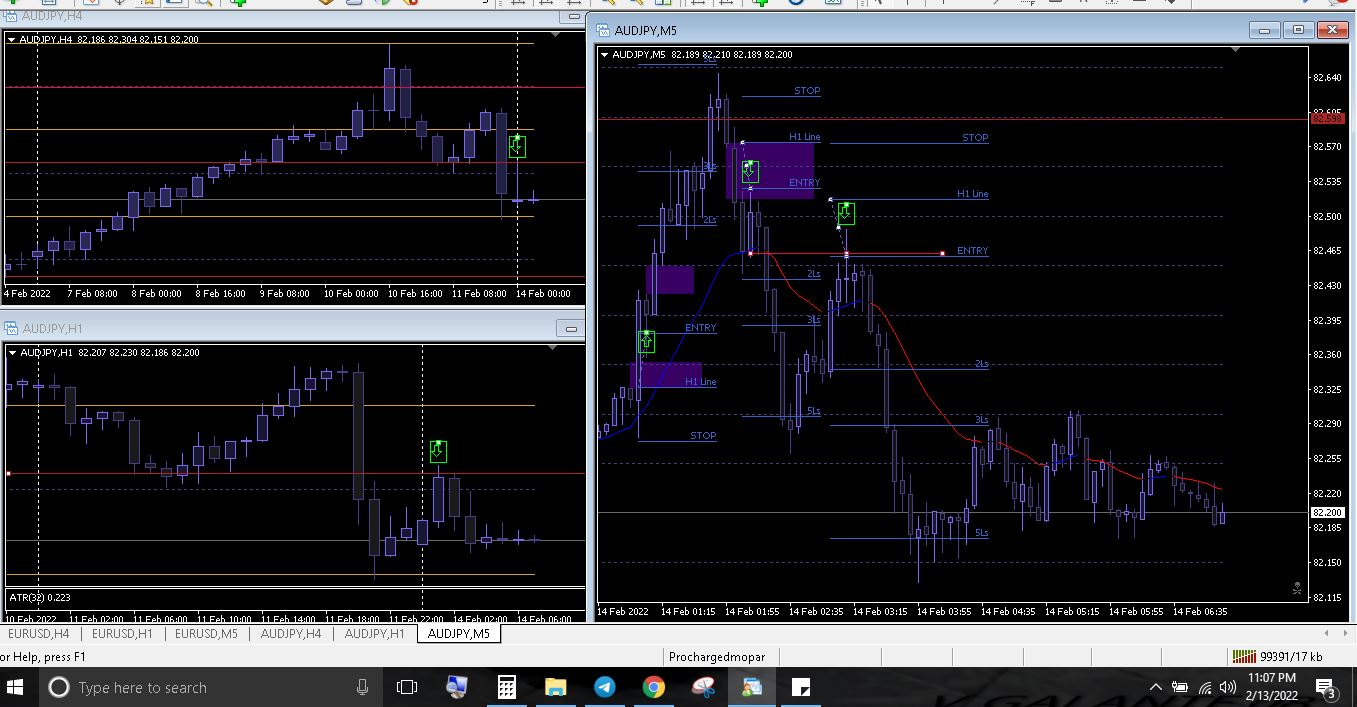
Task: Open Task View from the taskbar
Action: click(x=407, y=687)
